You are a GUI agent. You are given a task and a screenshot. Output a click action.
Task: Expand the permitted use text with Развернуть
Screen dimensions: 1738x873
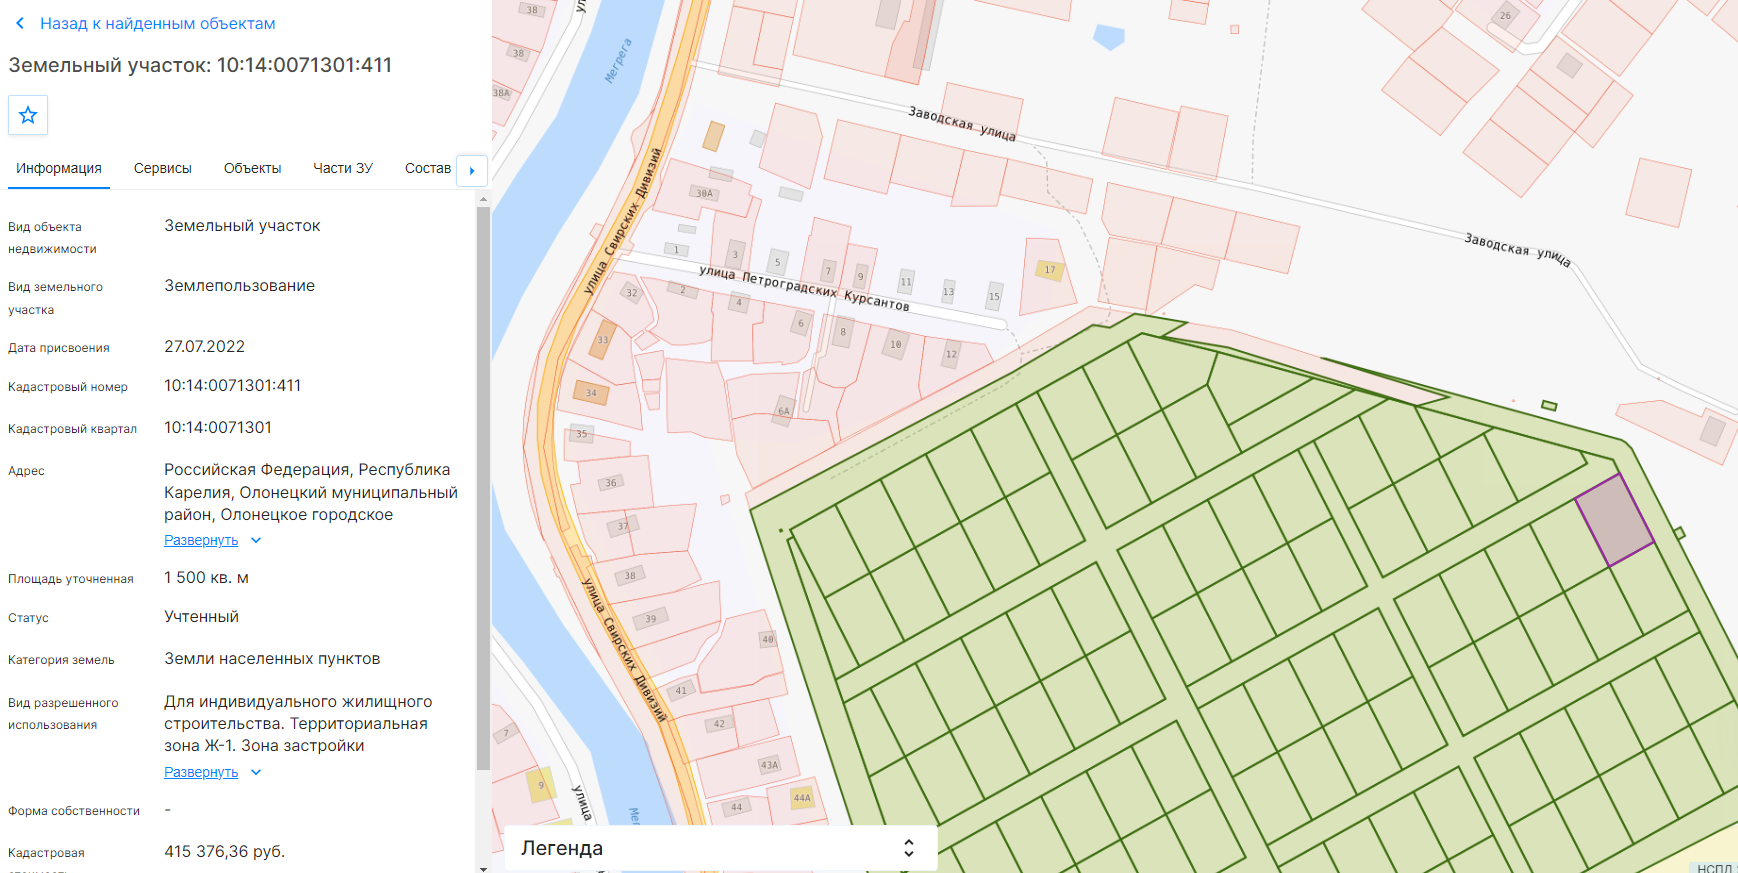212,772
